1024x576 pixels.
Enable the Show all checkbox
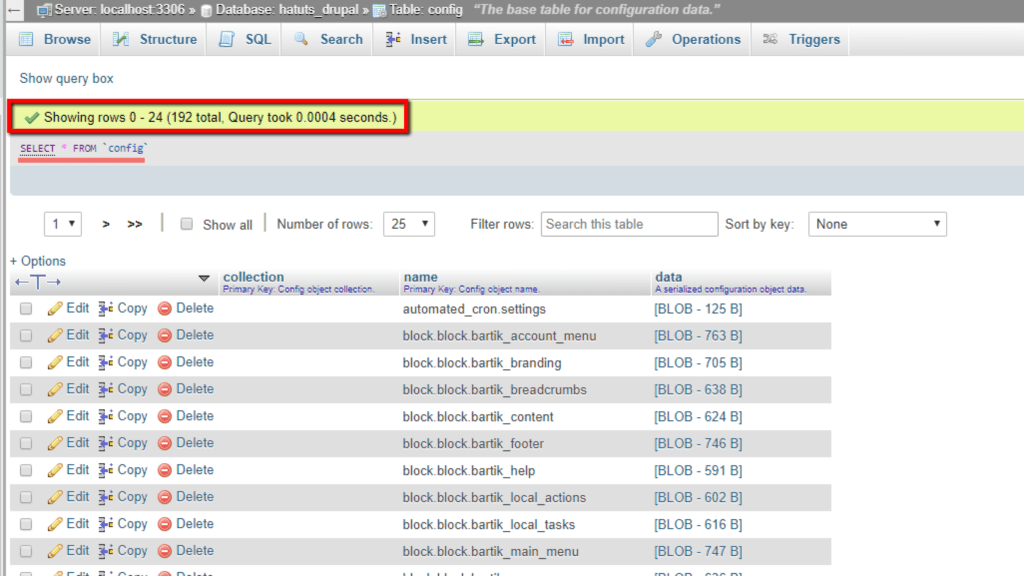tap(187, 224)
